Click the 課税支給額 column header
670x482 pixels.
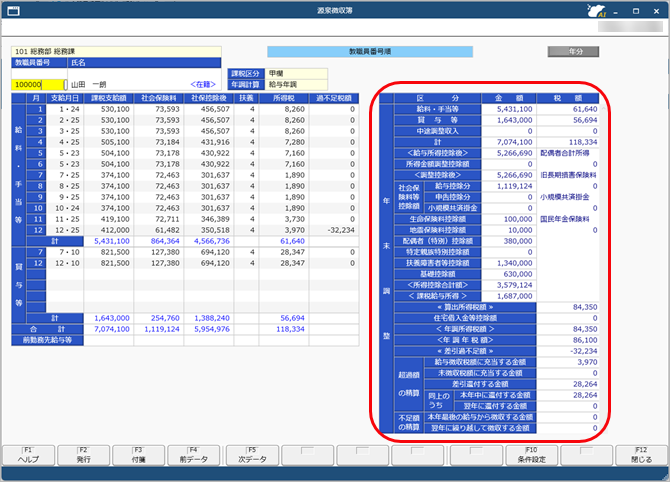pos(109,98)
